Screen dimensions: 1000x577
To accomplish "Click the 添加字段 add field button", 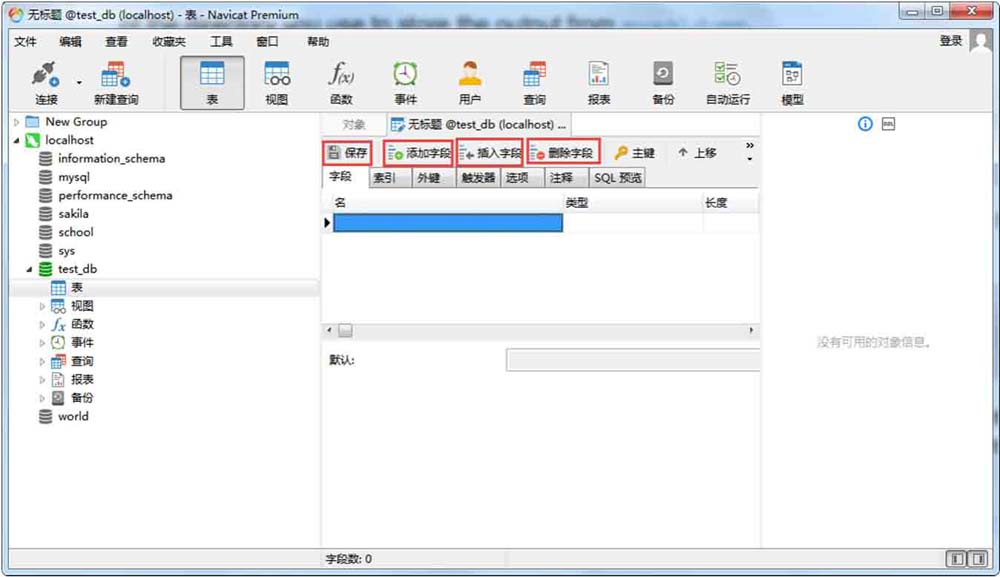I will tap(418, 153).
